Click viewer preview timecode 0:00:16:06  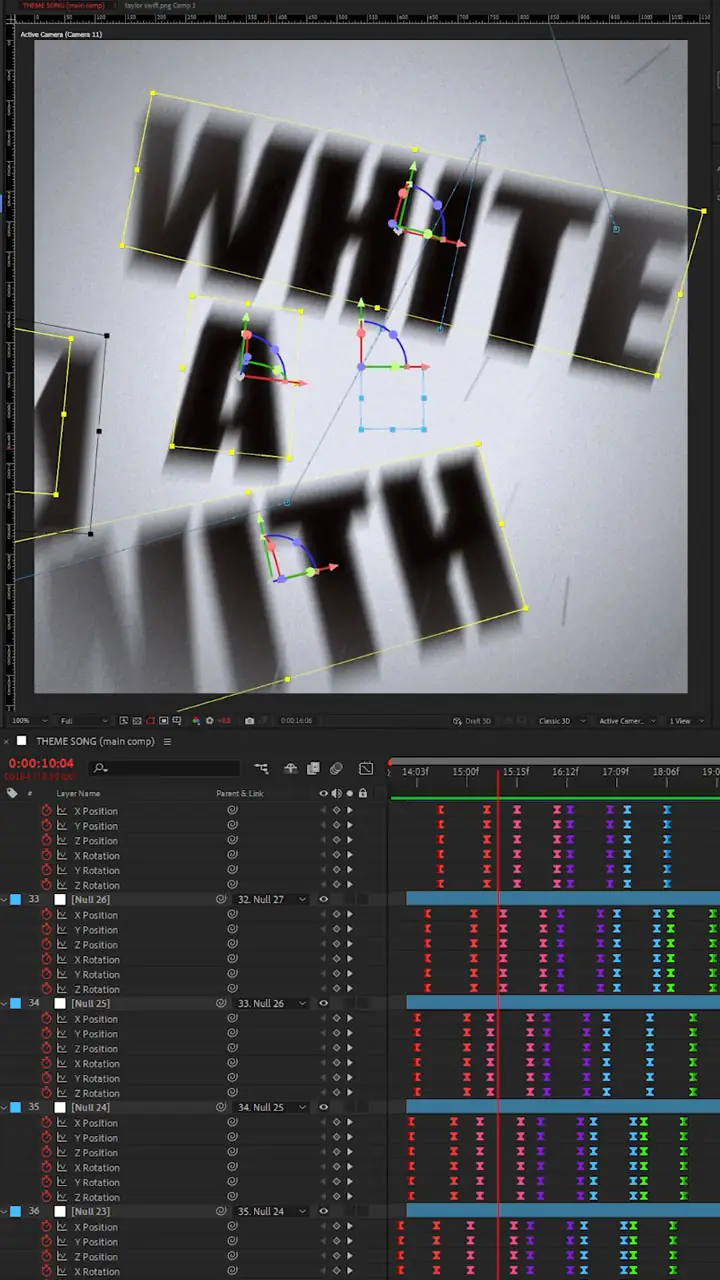pyautogui.click(x=297, y=721)
